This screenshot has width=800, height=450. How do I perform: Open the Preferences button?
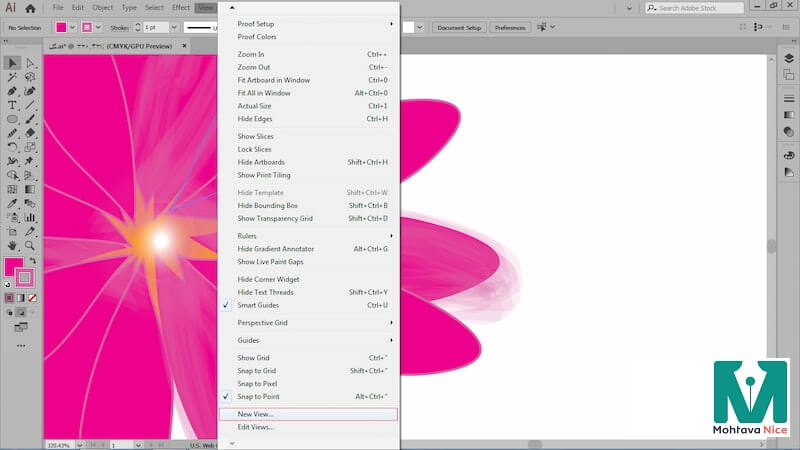click(510, 27)
